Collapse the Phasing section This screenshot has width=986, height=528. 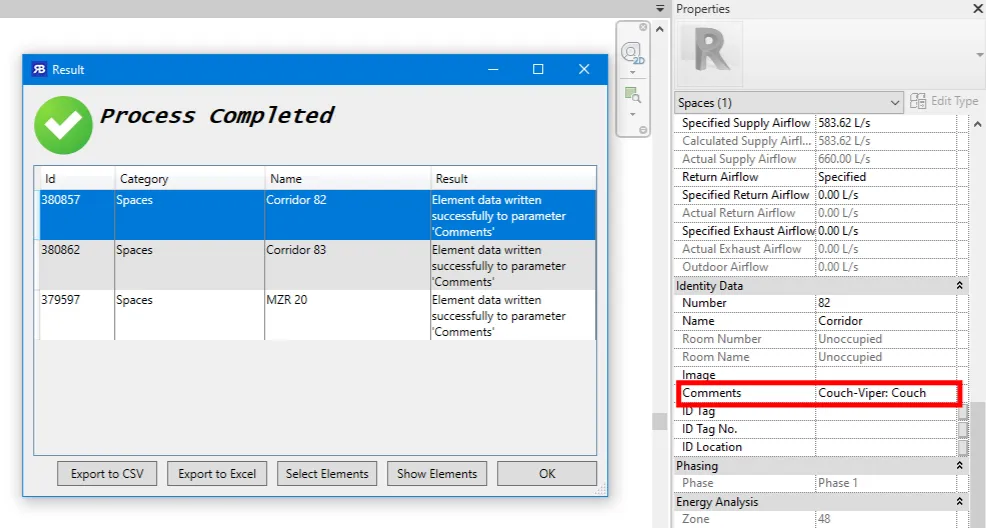point(960,466)
